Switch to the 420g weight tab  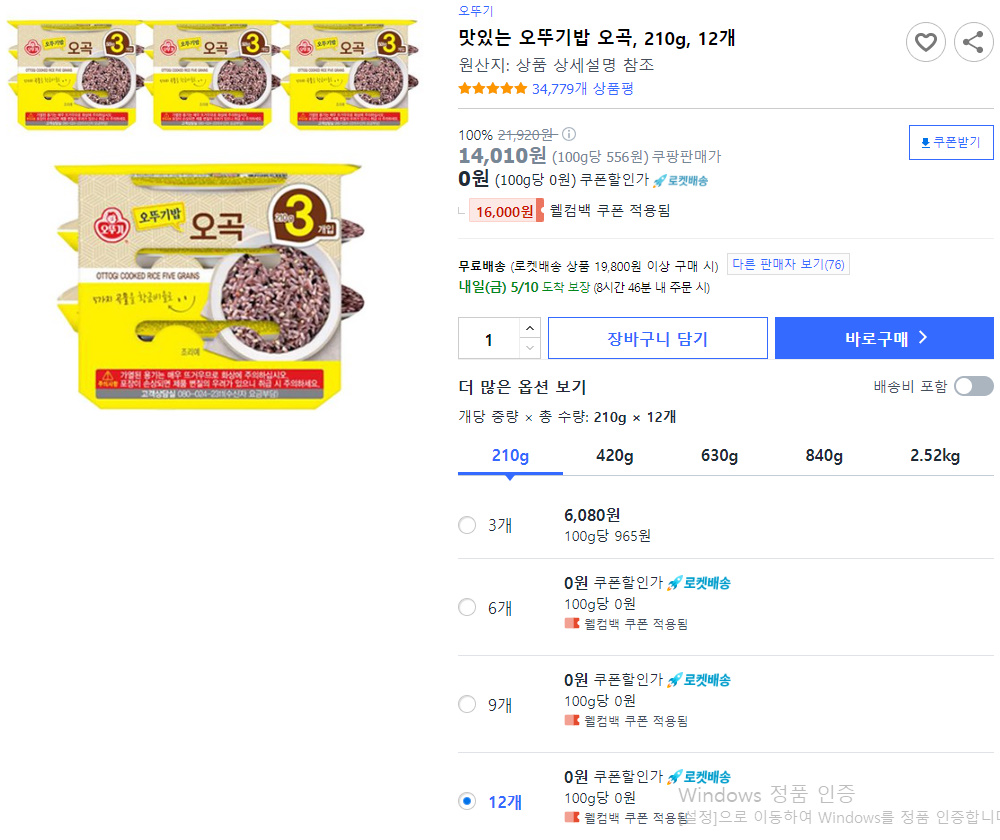(615, 455)
